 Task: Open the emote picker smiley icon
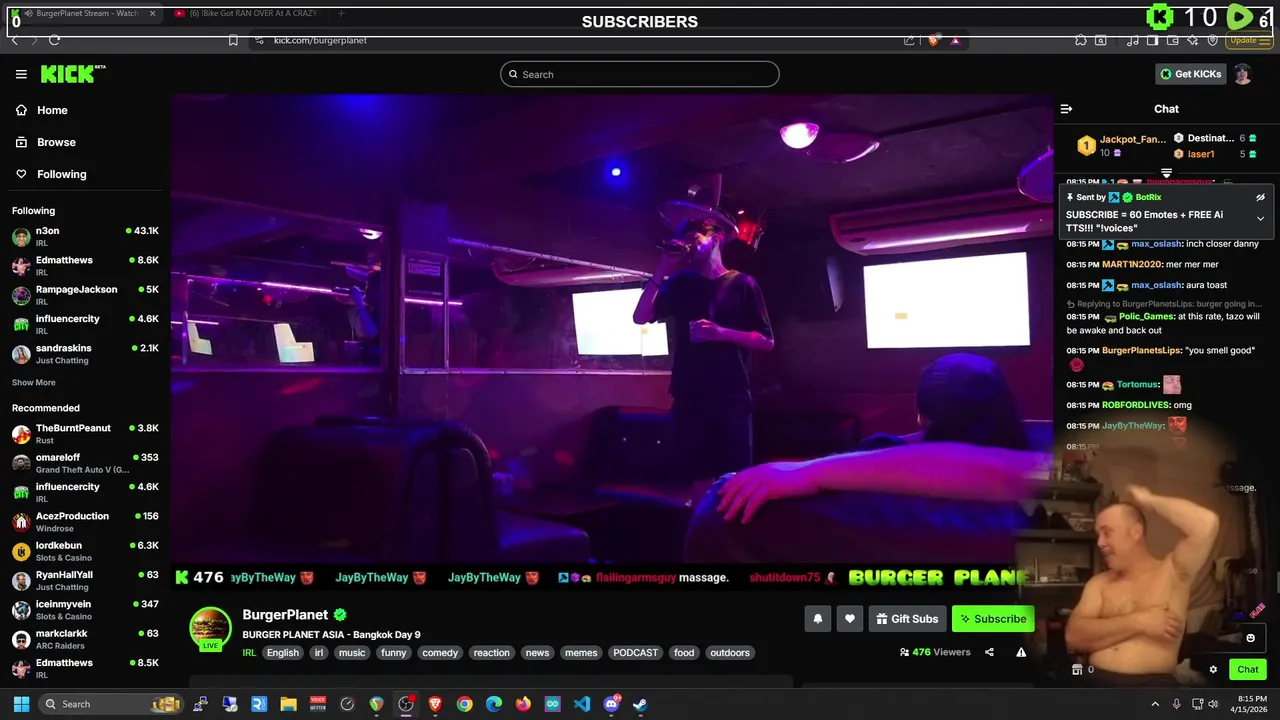point(1250,638)
